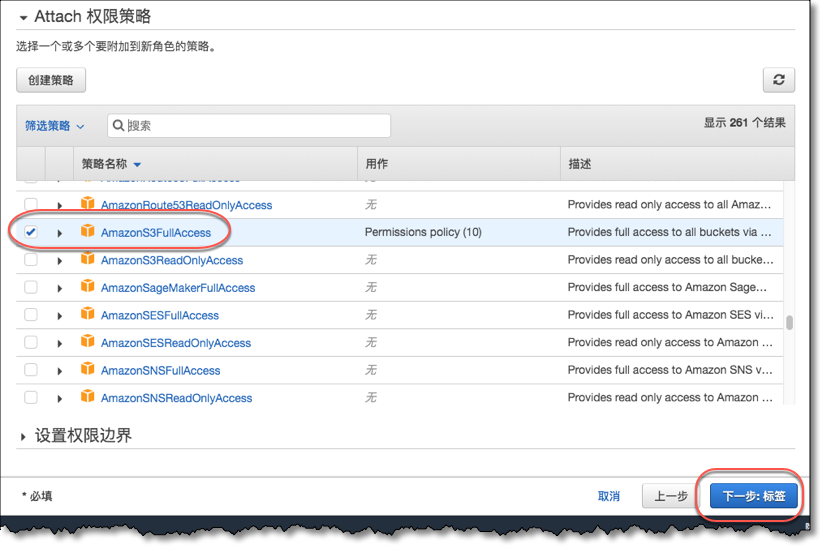Screen dimensions: 820x546
Task: Click the AmazonRoute53ReadOnlyAccess policy box icon
Action: coord(88,203)
